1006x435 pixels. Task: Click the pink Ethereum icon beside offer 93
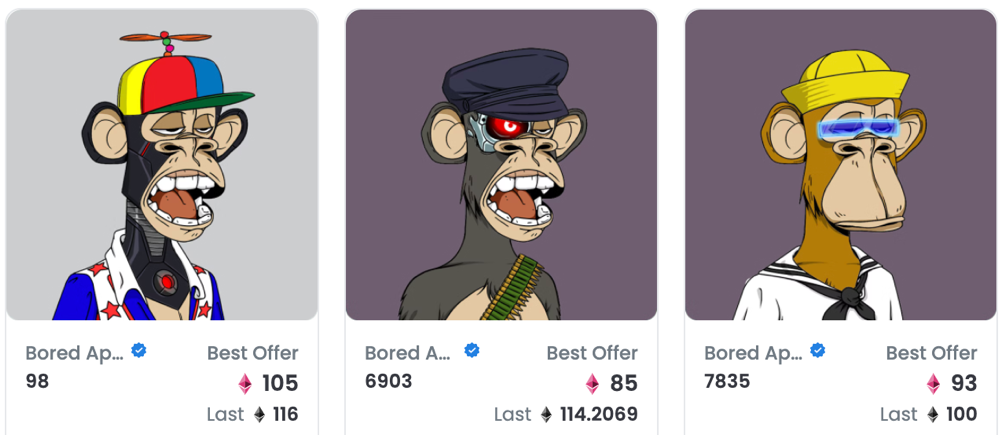(932, 383)
